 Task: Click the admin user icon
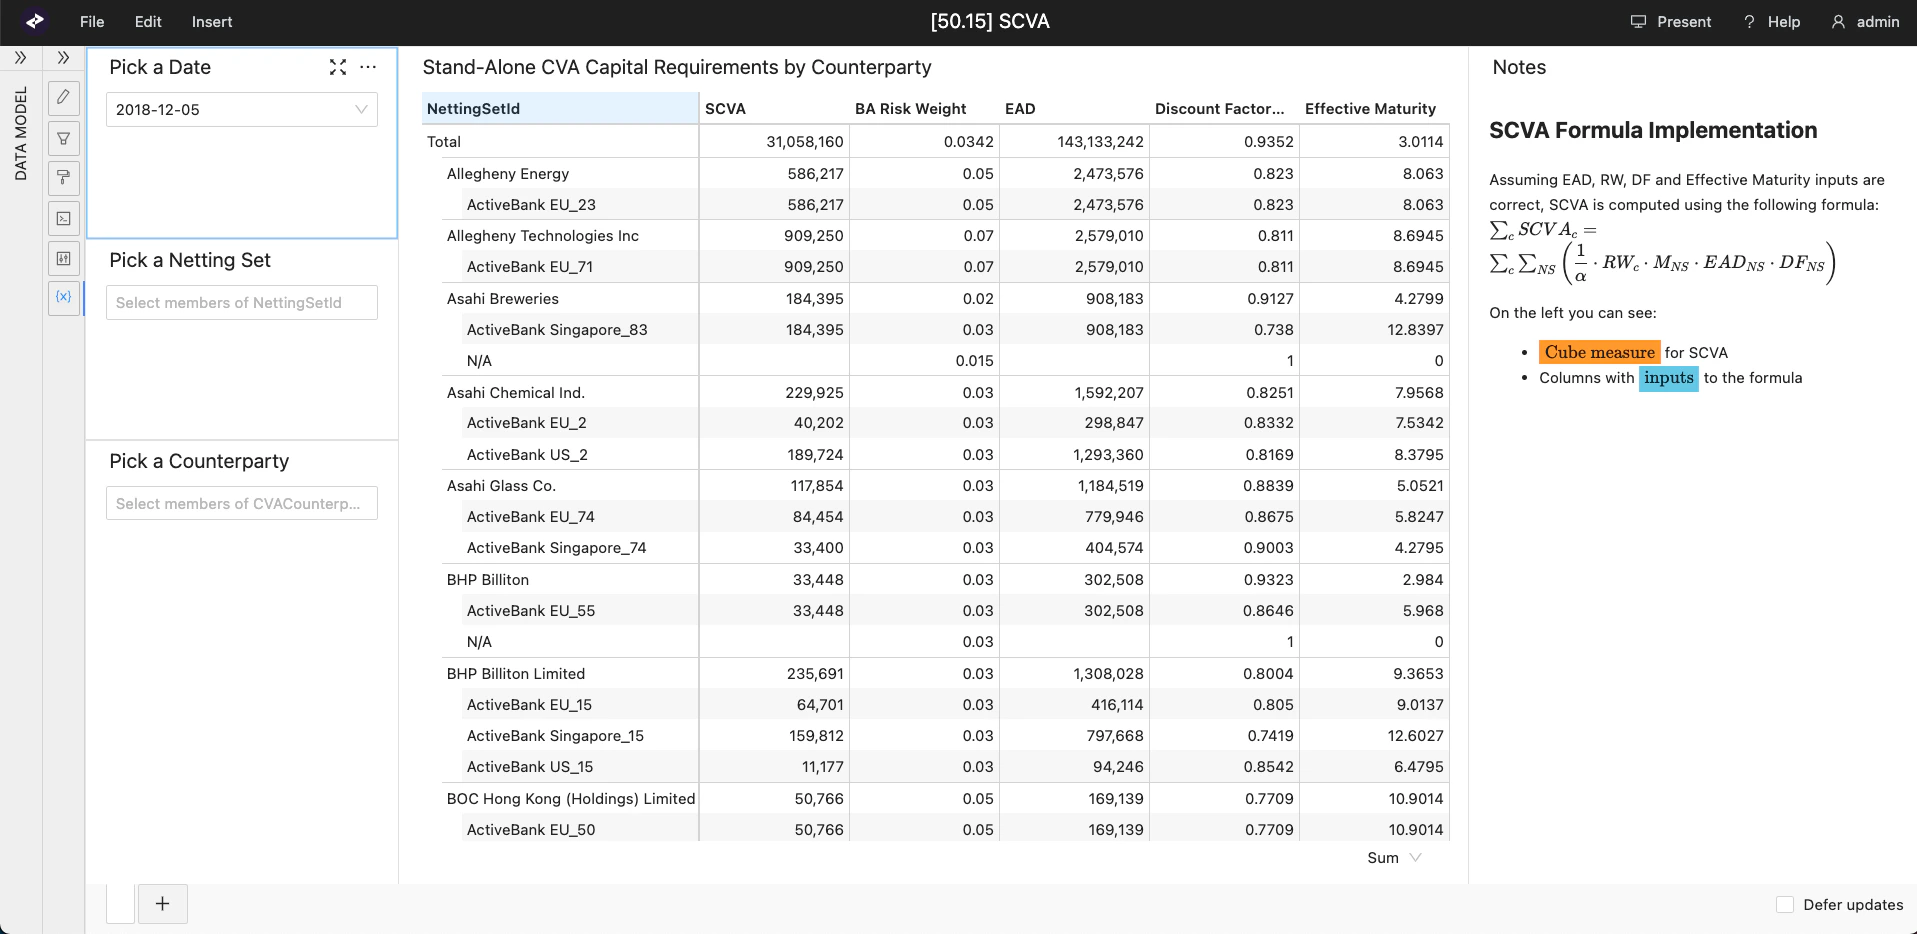point(1838,22)
